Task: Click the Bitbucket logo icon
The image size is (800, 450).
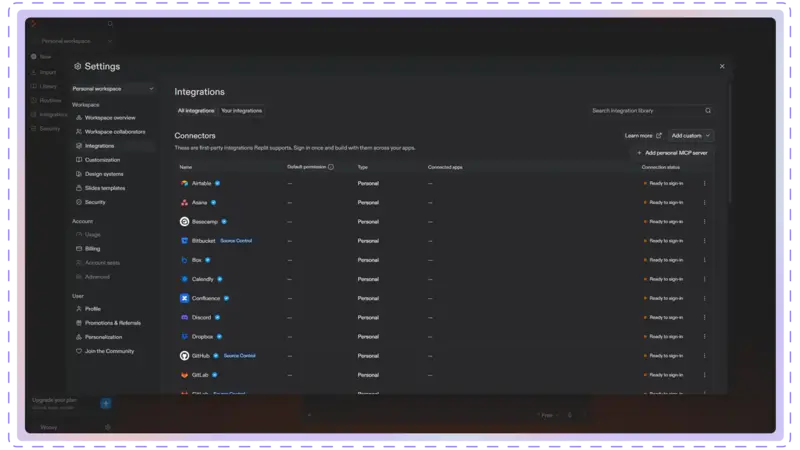Action: (184, 241)
